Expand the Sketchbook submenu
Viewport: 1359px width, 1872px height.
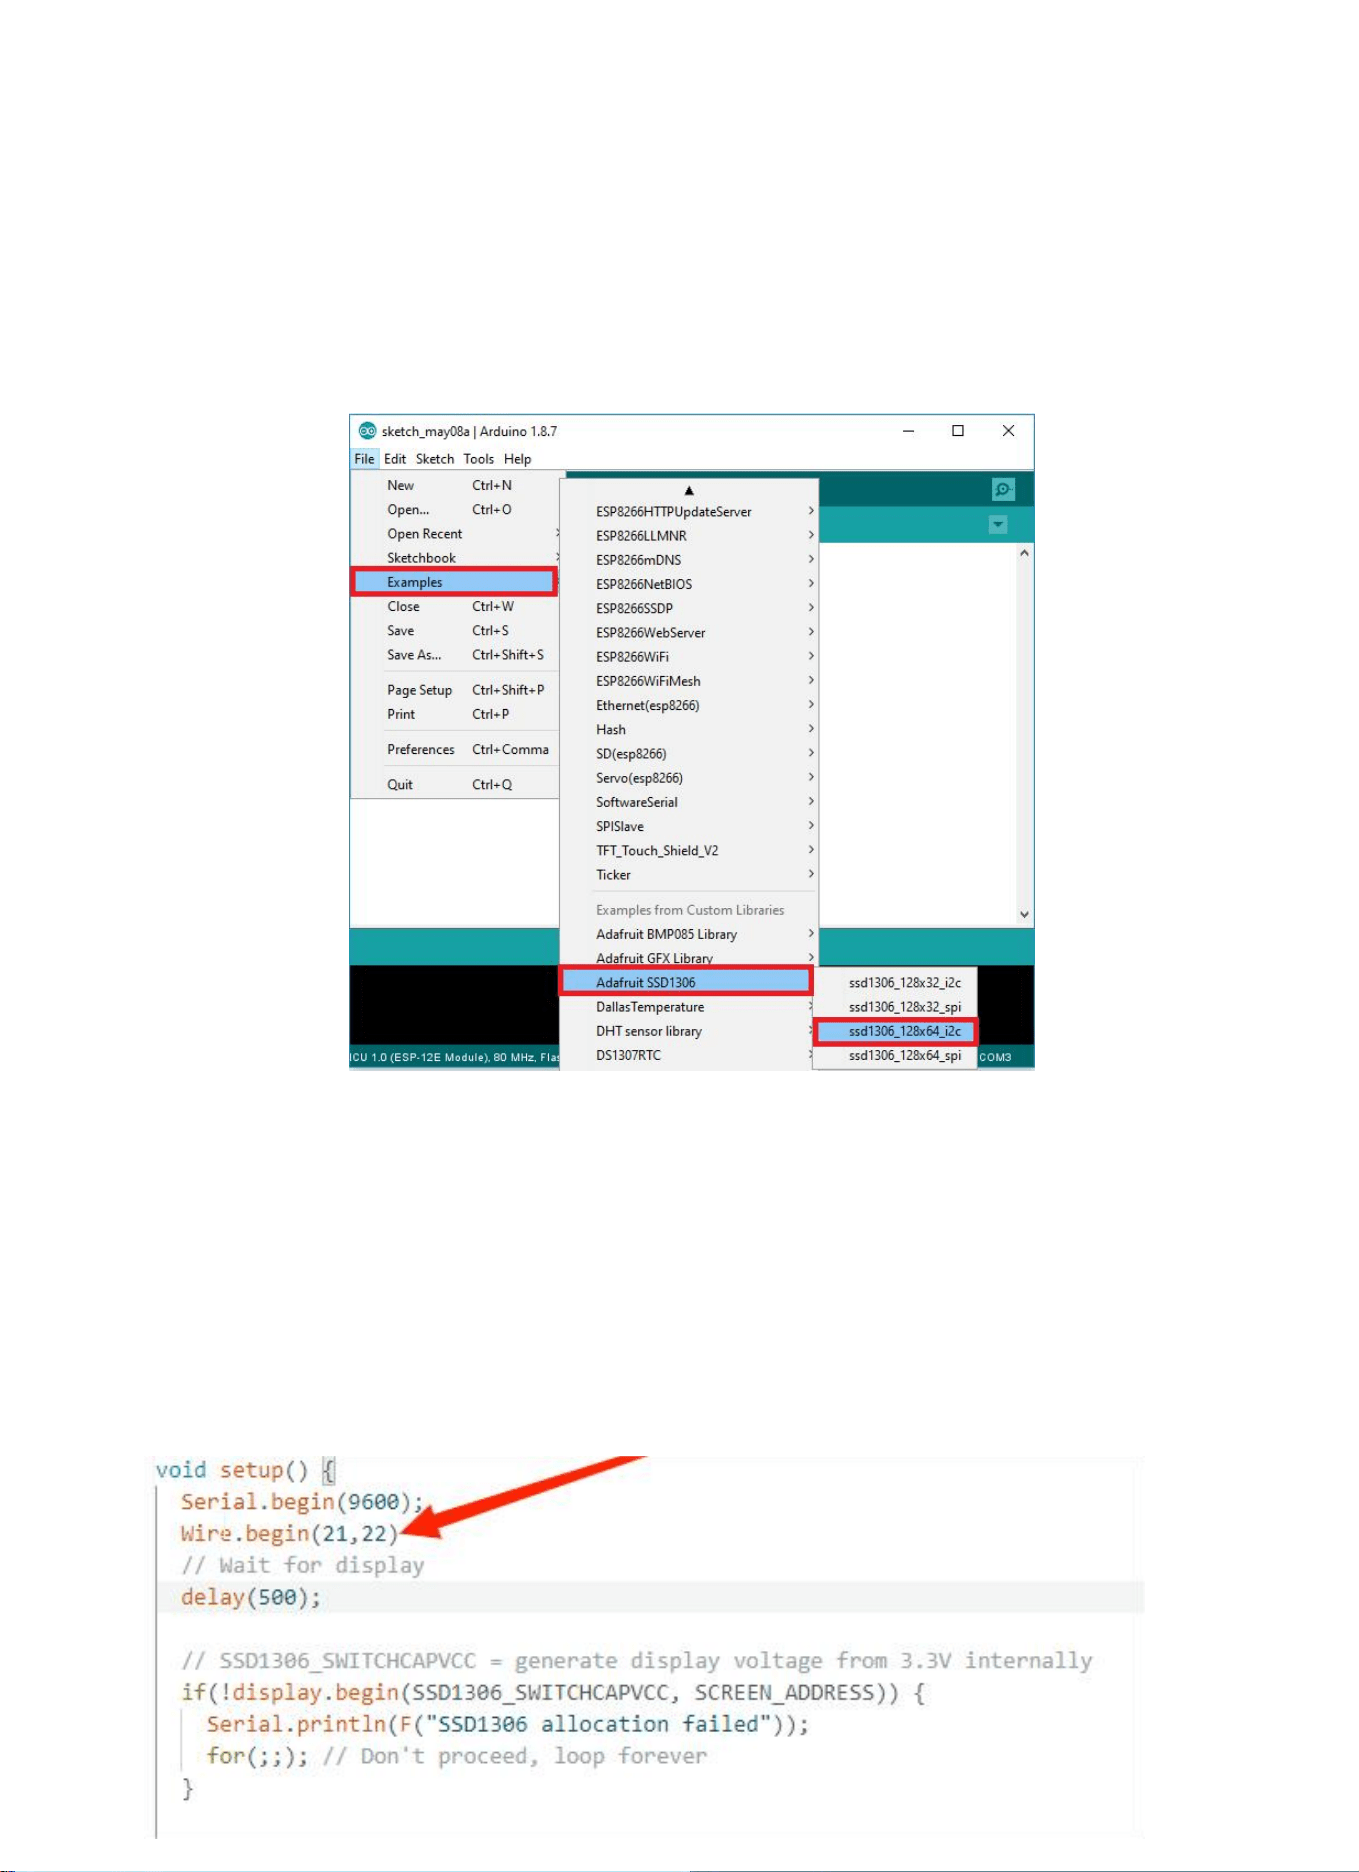tap(455, 558)
